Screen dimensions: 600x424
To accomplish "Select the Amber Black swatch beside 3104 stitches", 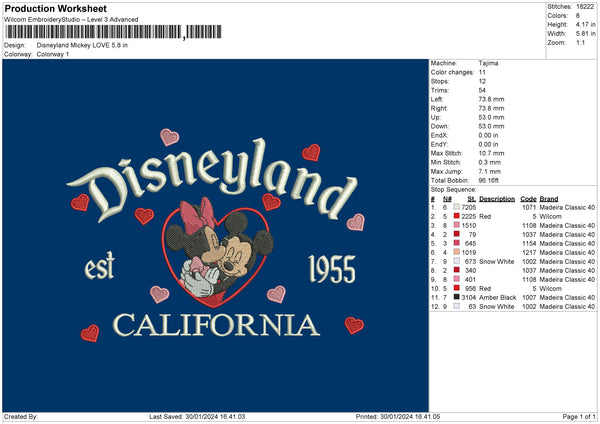I will click(x=457, y=297).
